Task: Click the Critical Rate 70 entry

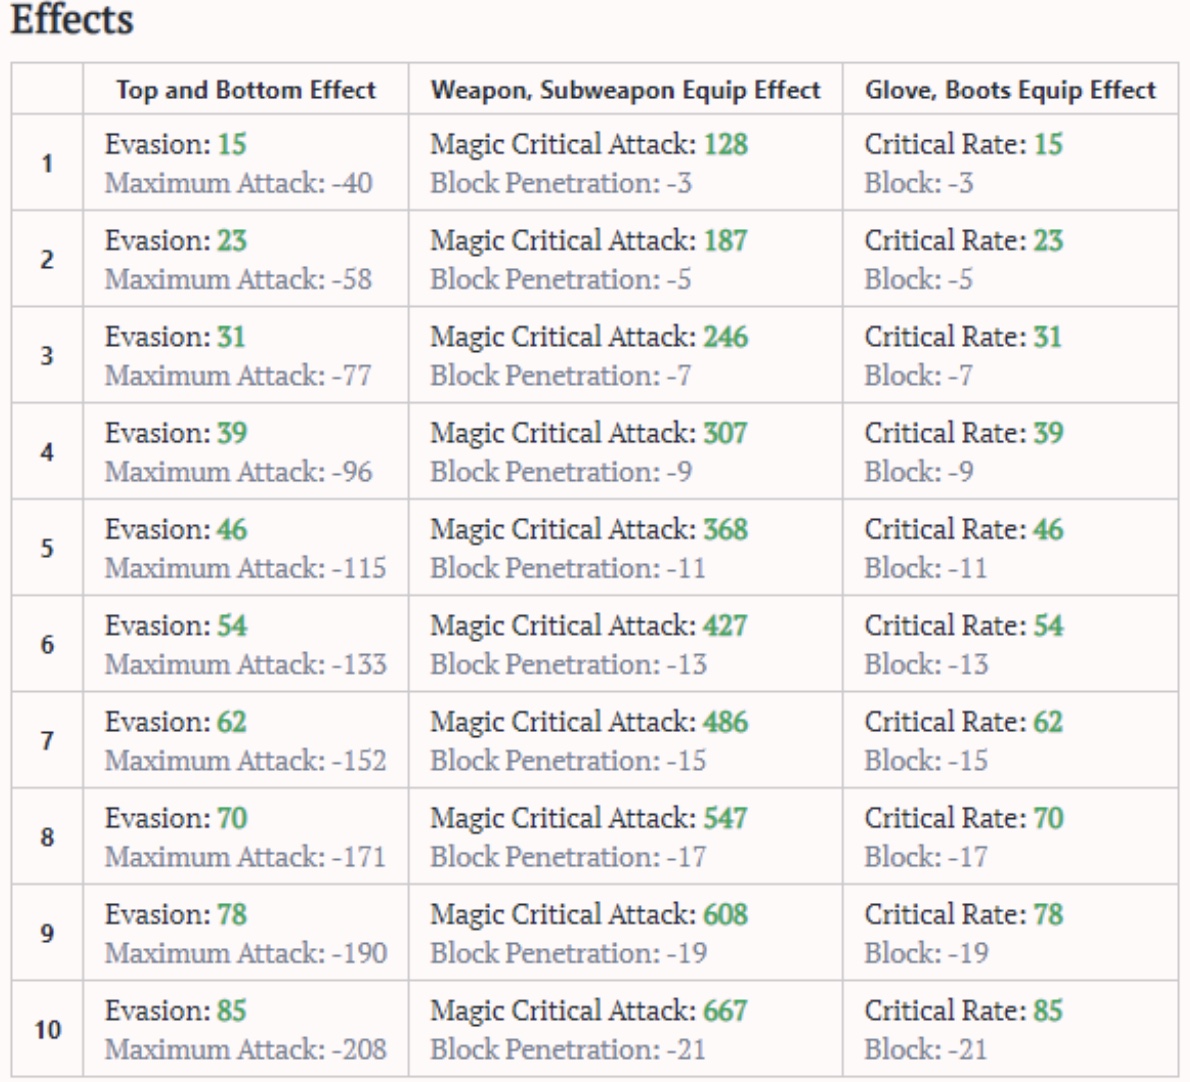Action: click(x=963, y=818)
